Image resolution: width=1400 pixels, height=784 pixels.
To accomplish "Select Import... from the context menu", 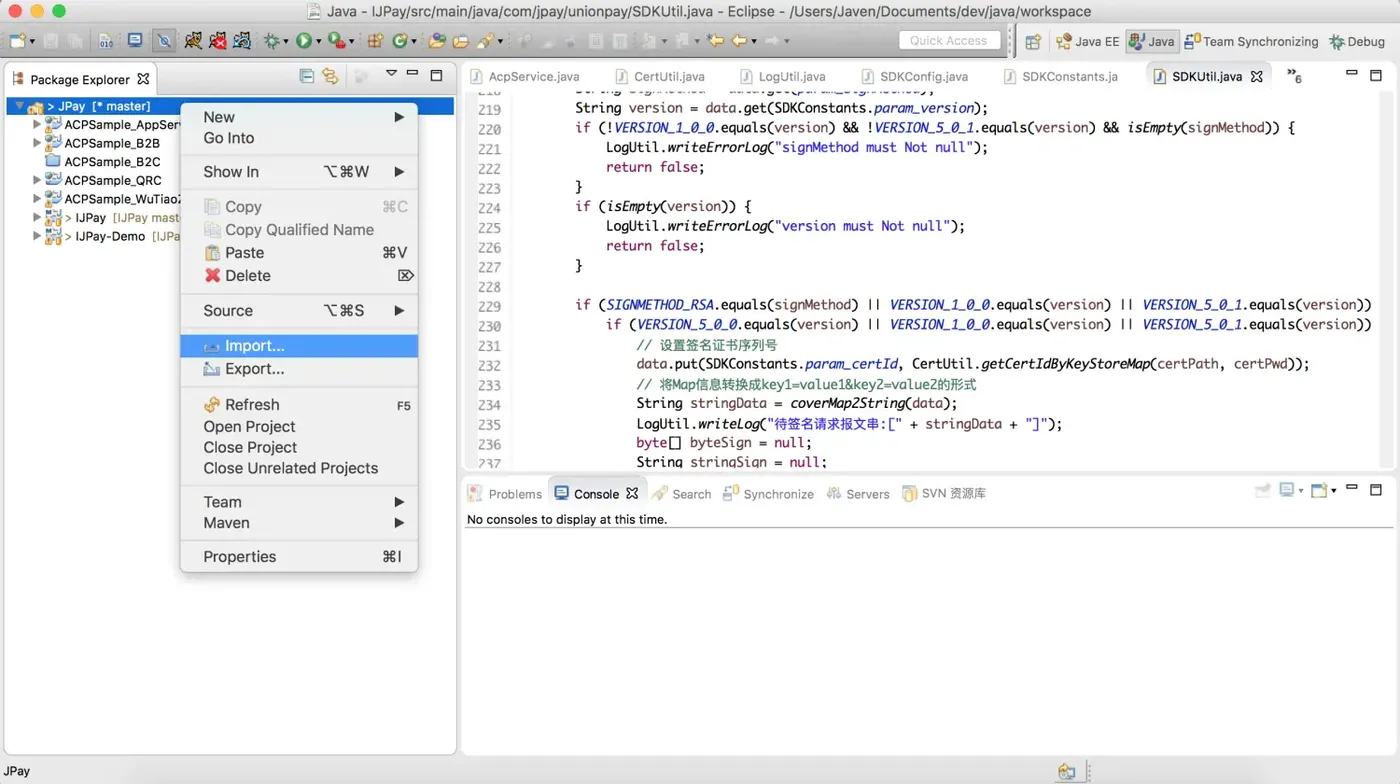I will point(254,346).
